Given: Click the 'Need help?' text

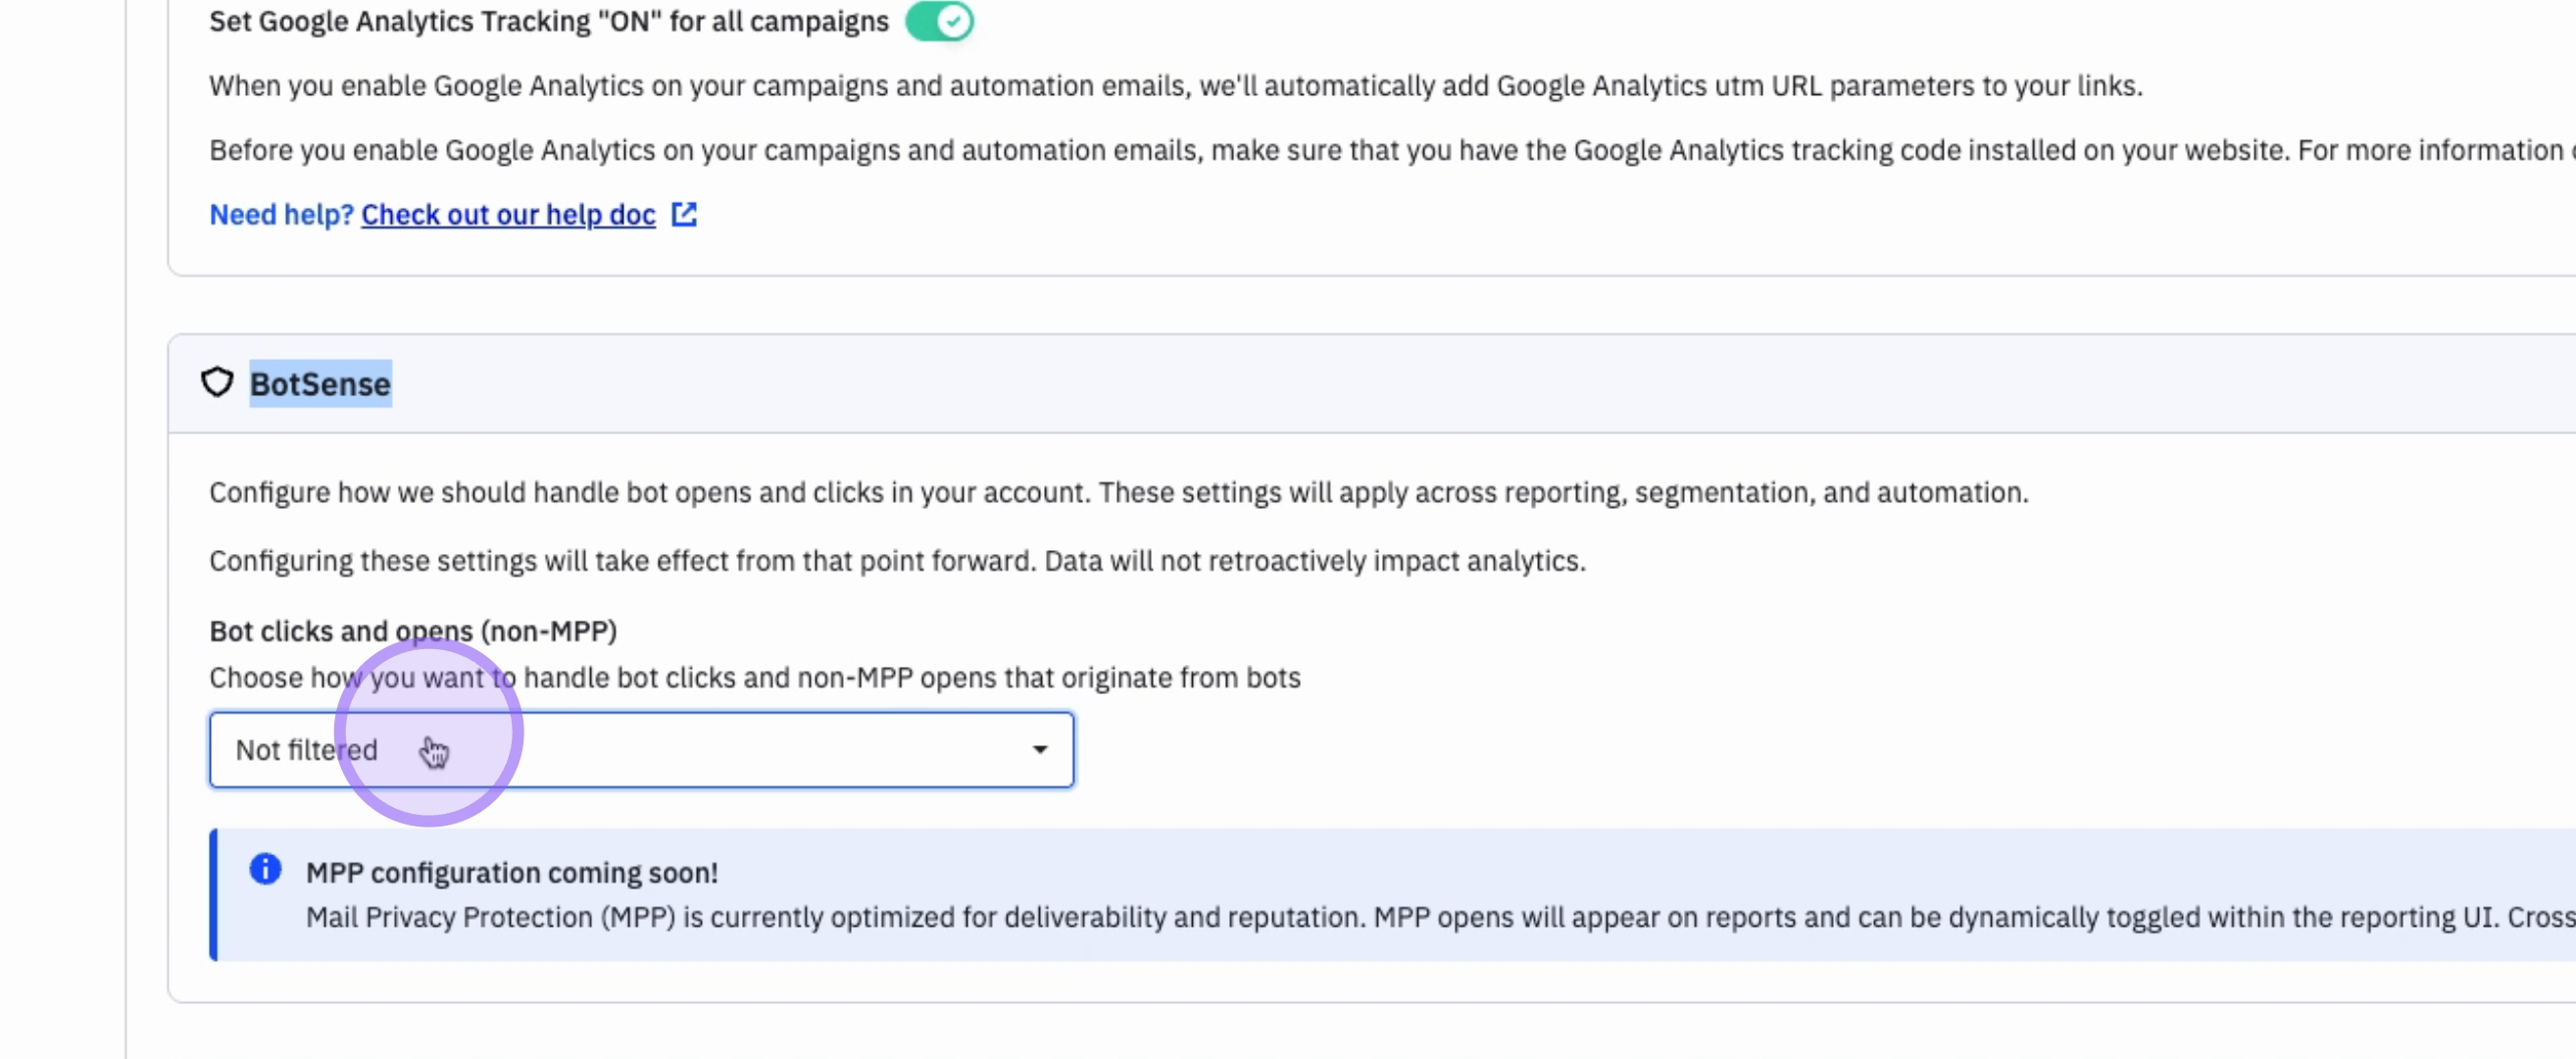Looking at the screenshot, I should point(281,214).
